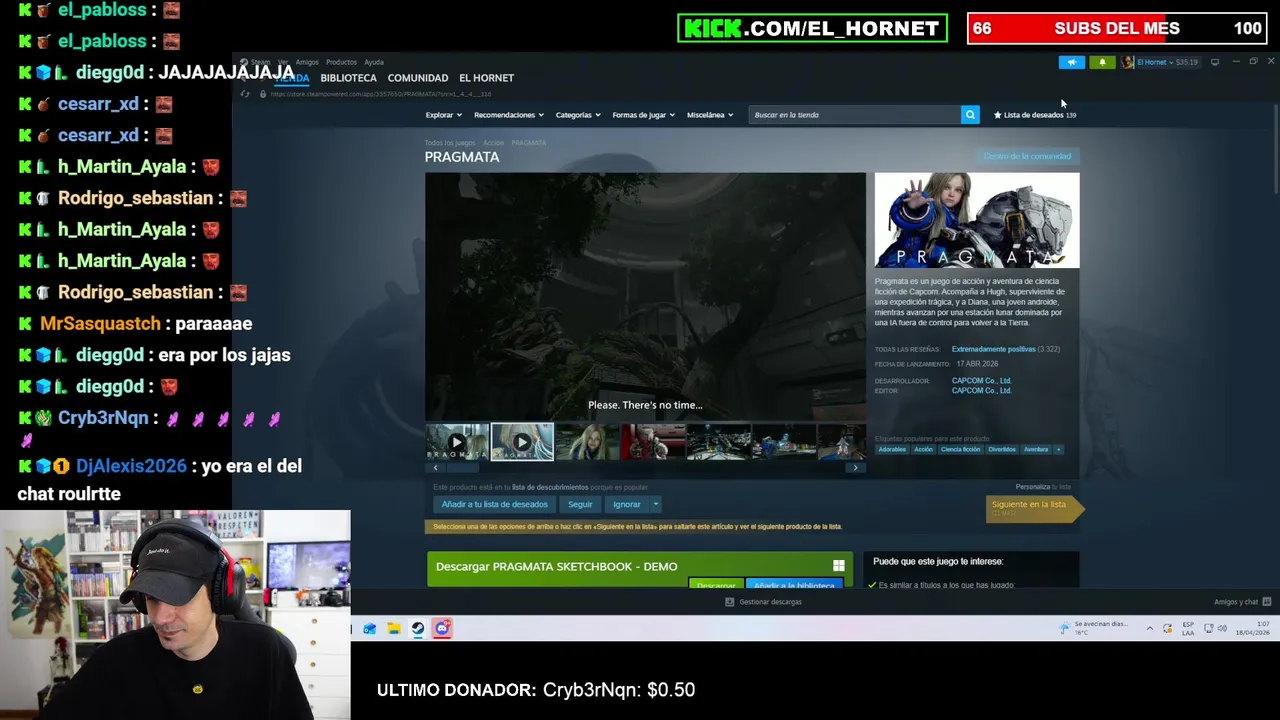Expand more tags with the plus button
The height and width of the screenshot is (720, 1280).
[x=1058, y=449]
